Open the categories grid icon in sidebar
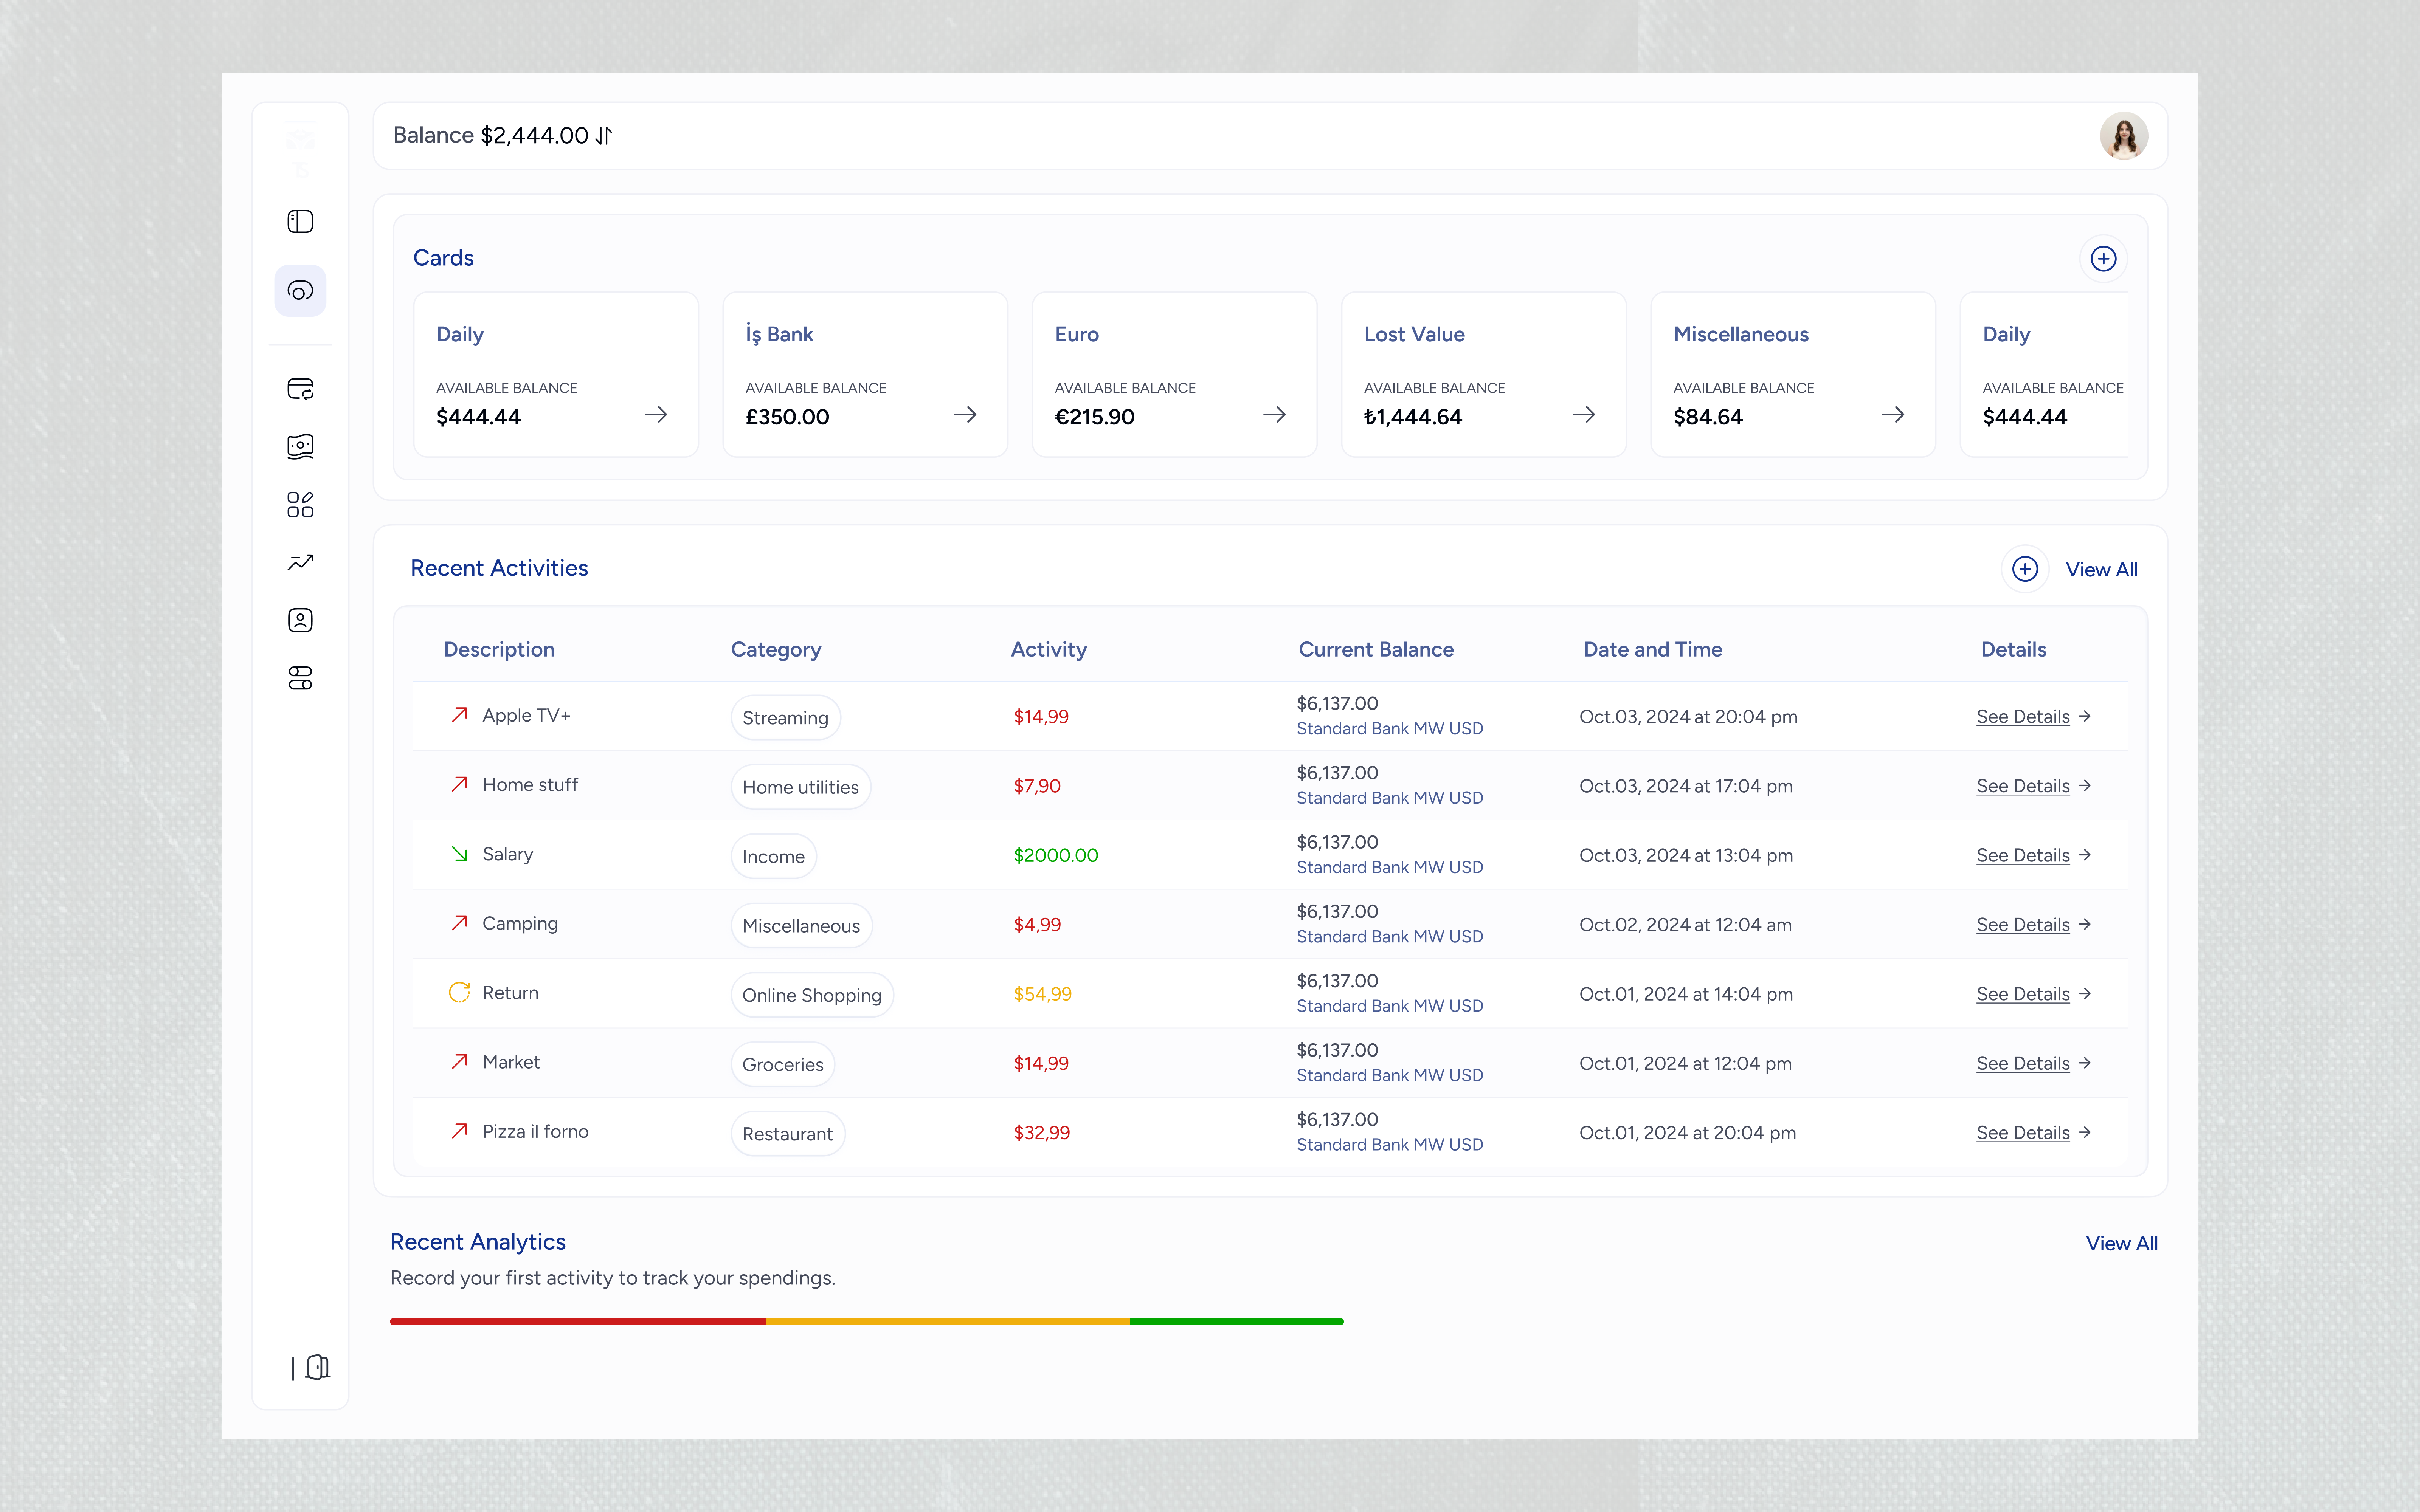This screenshot has width=2420, height=1512. 300,504
